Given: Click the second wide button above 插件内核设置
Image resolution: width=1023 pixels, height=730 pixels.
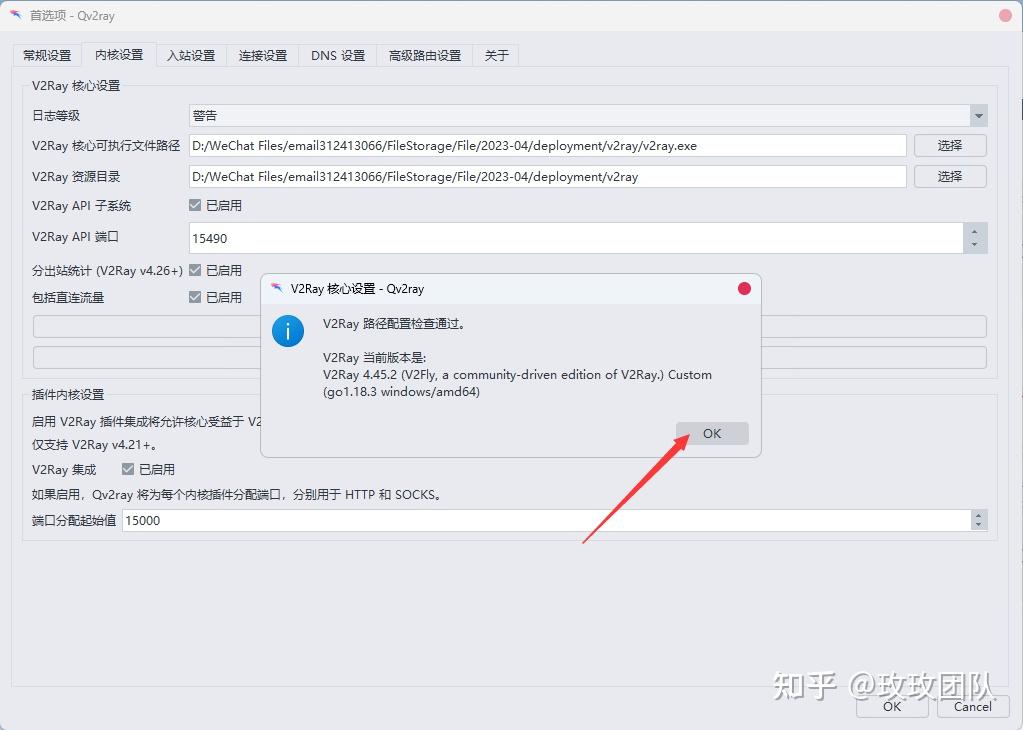Looking at the screenshot, I should pyautogui.click(x=510, y=357).
